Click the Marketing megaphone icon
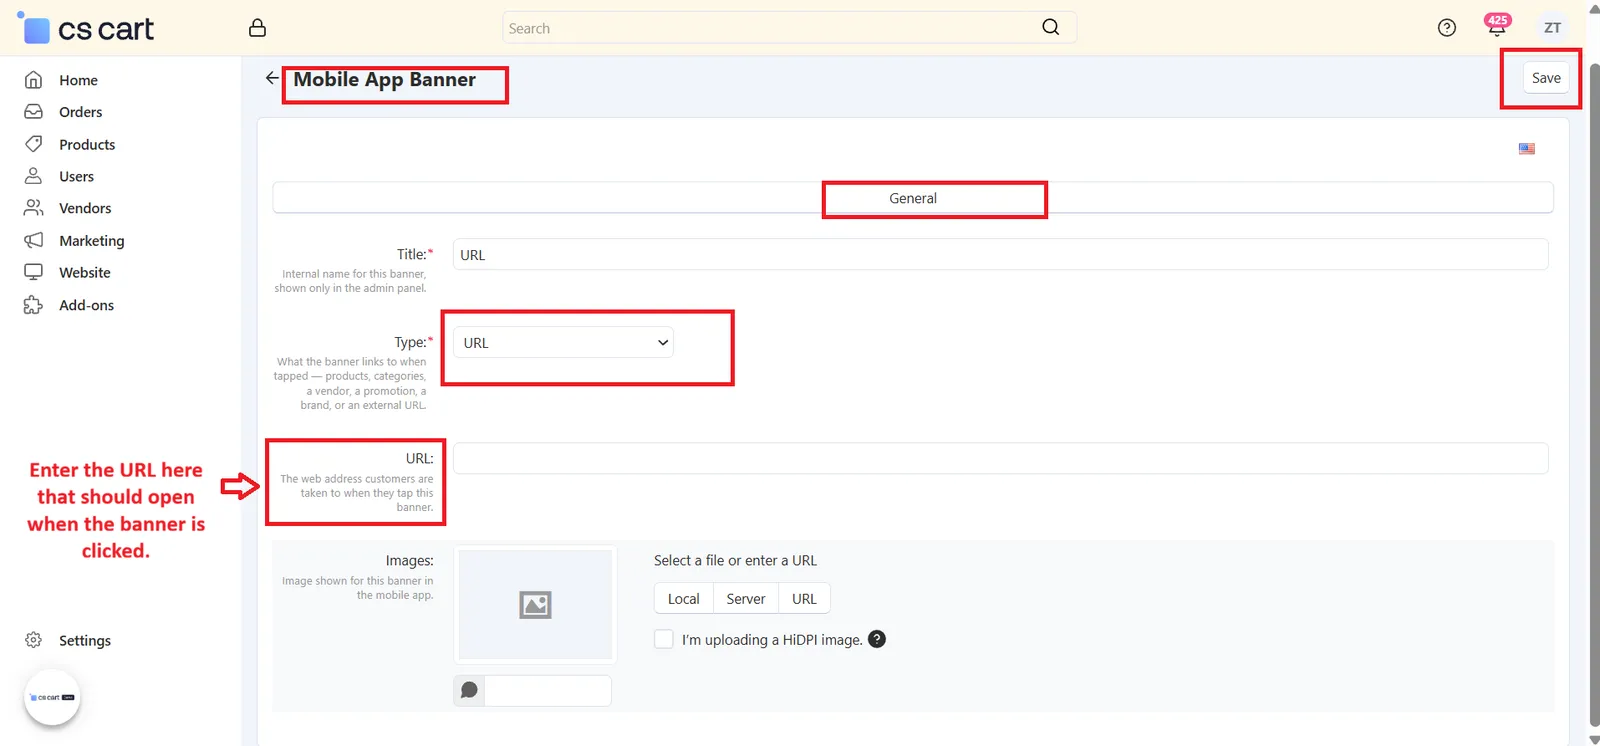Image resolution: width=1600 pixels, height=746 pixels. [x=33, y=240]
